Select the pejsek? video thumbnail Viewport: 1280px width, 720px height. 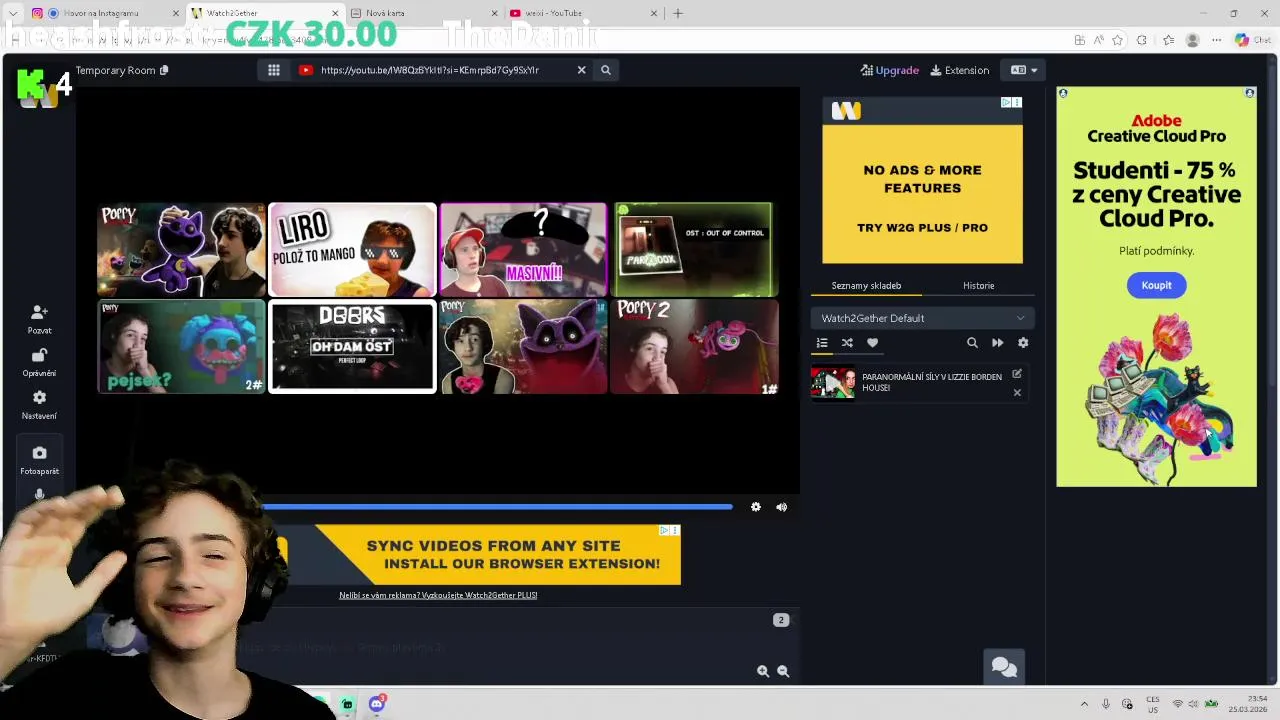pyautogui.click(x=181, y=346)
